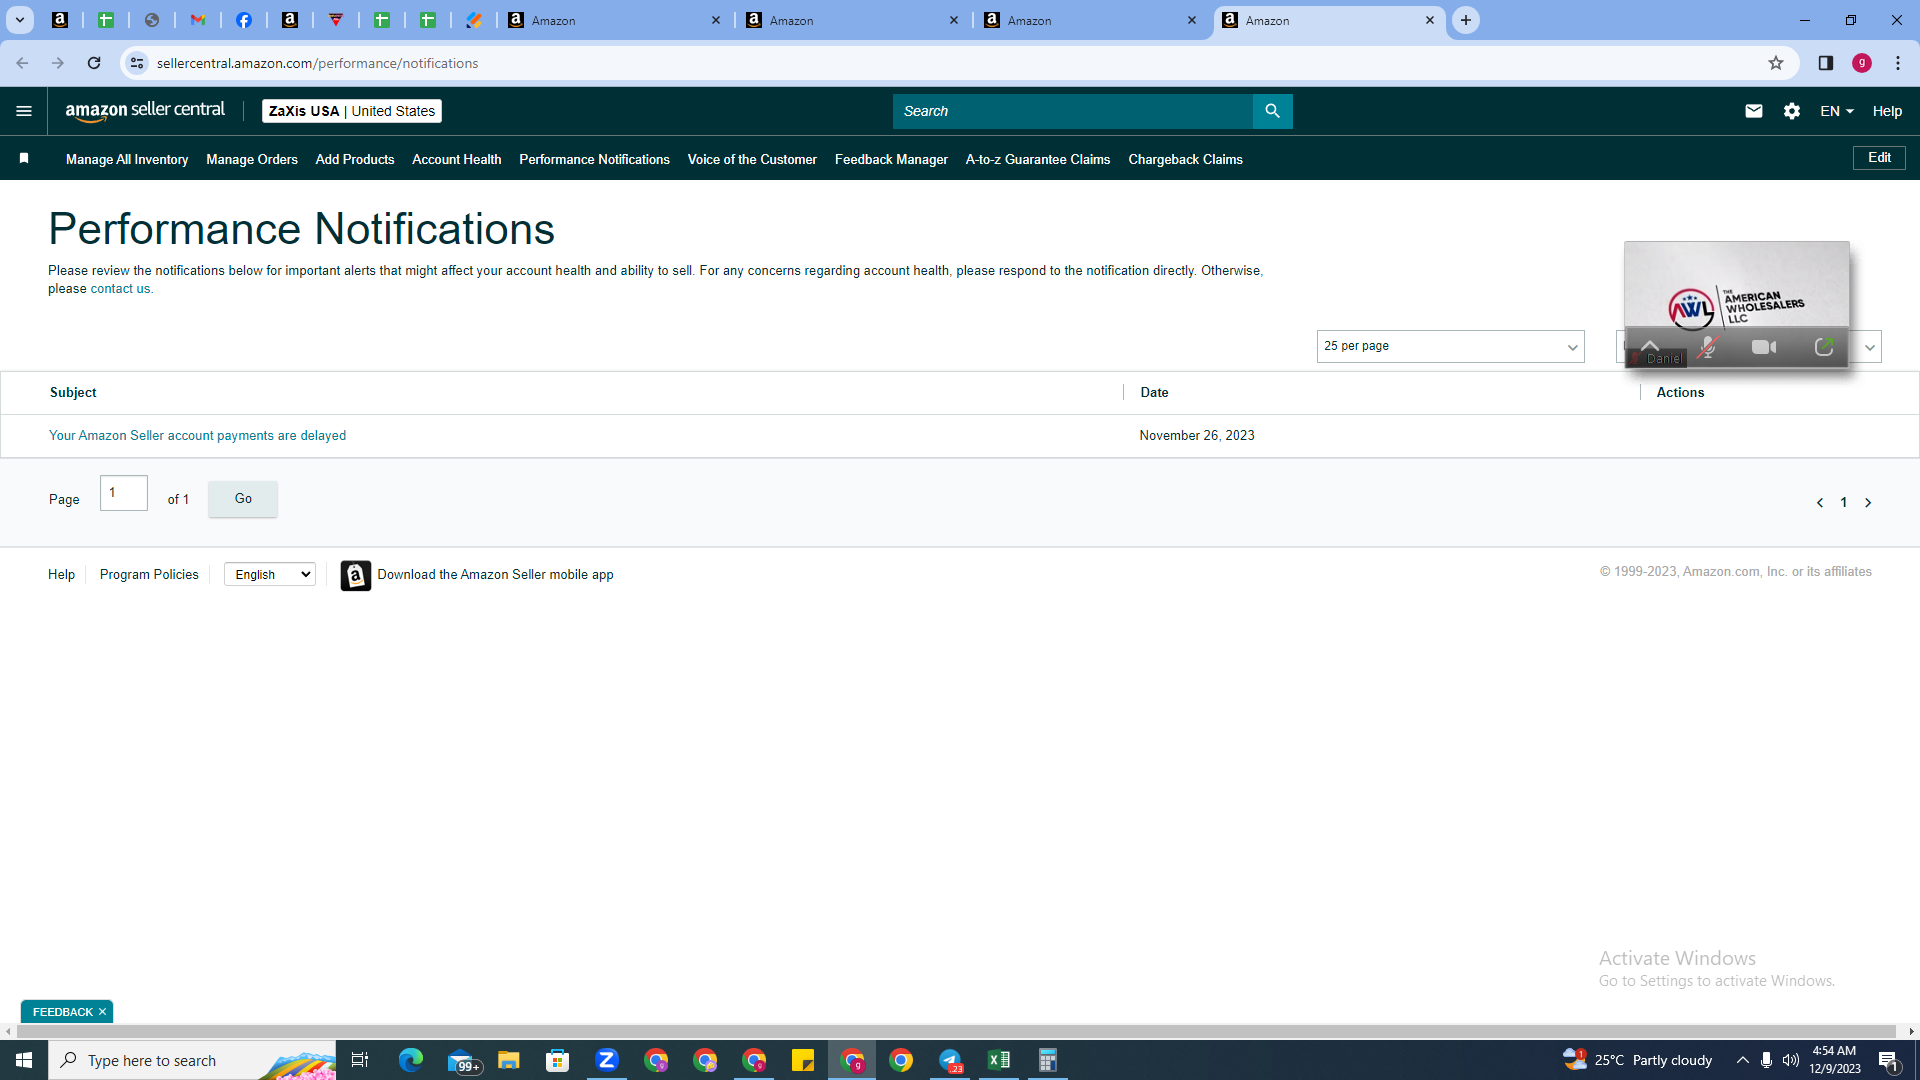Click the bookmark flag icon

(24, 158)
